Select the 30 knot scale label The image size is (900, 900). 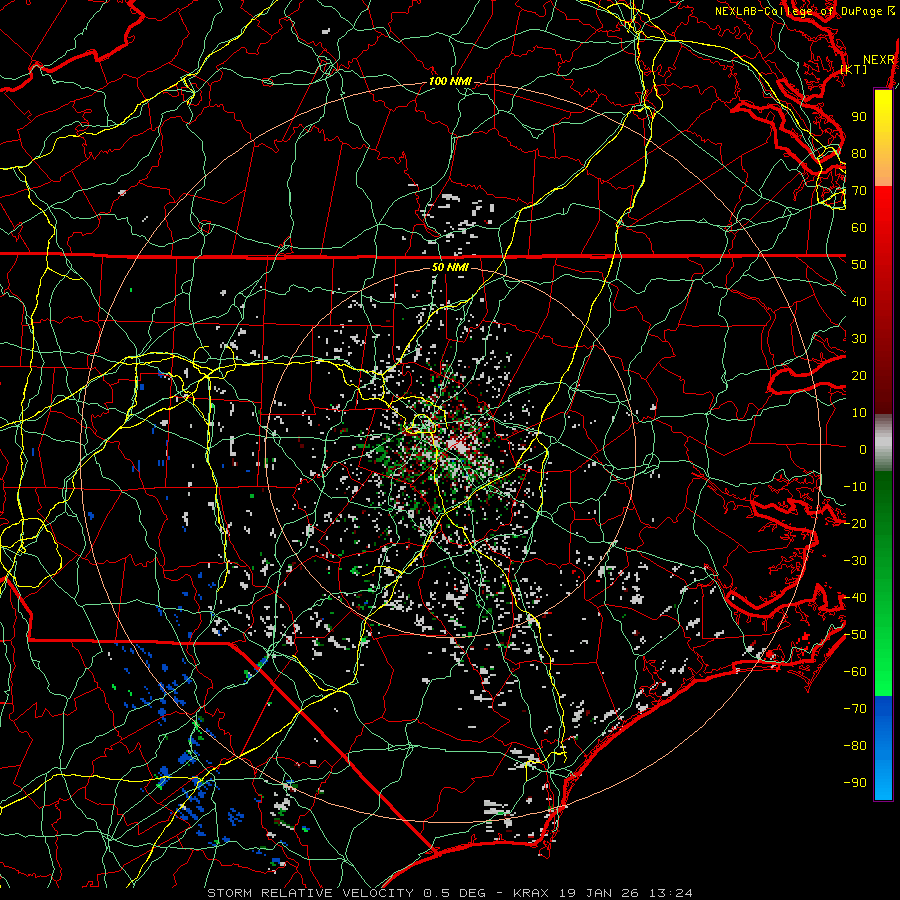point(859,339)
